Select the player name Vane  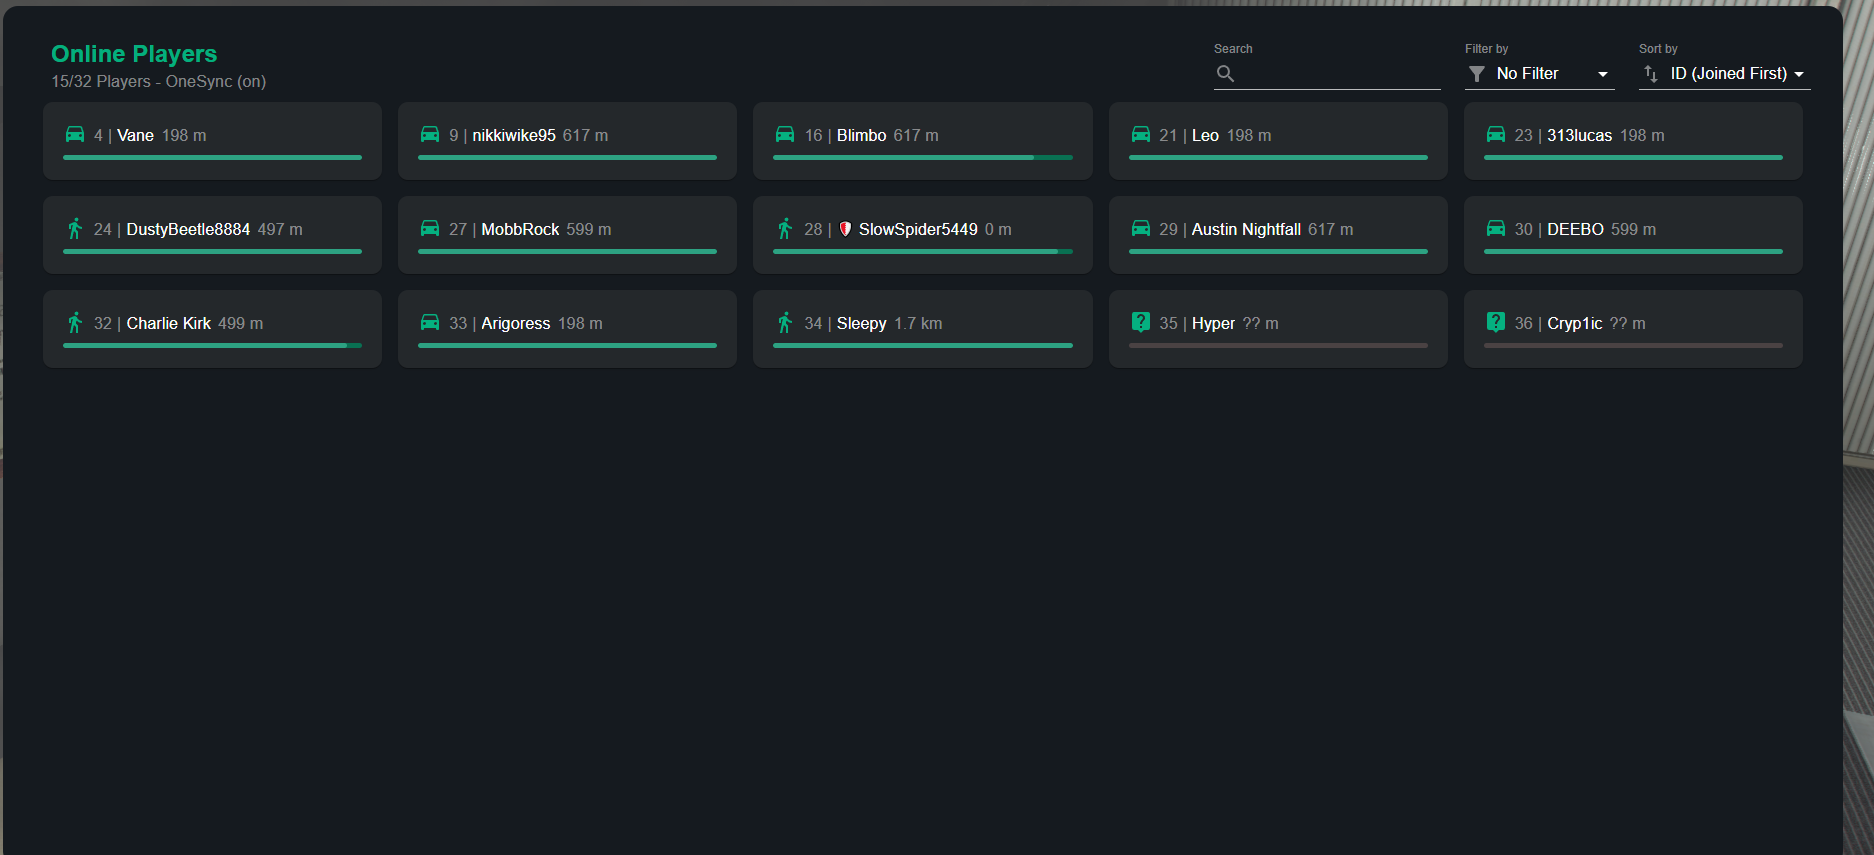tap(135, 135)
